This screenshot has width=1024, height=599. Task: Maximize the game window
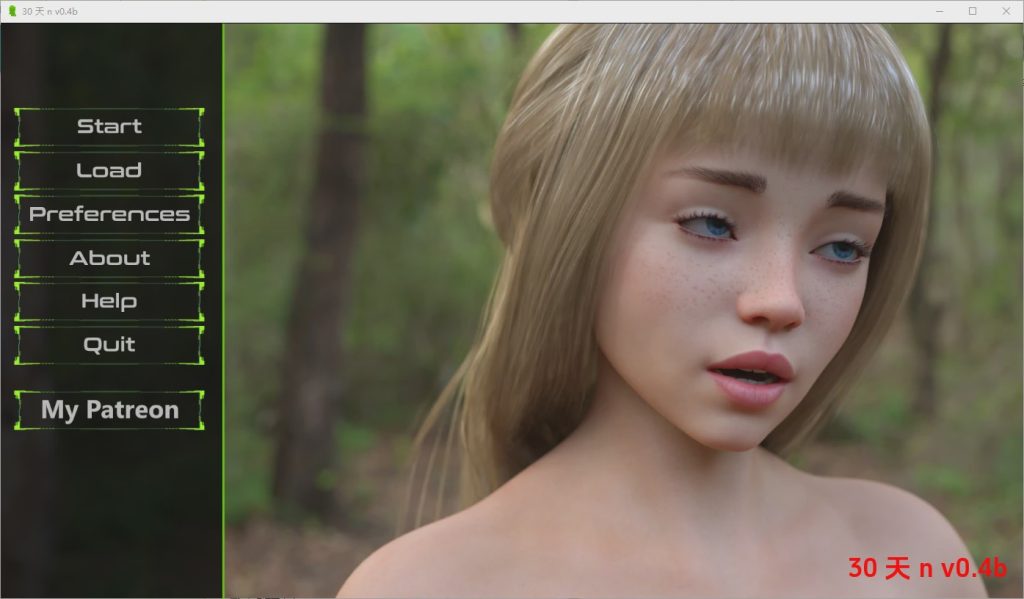(x=972, y=11)
